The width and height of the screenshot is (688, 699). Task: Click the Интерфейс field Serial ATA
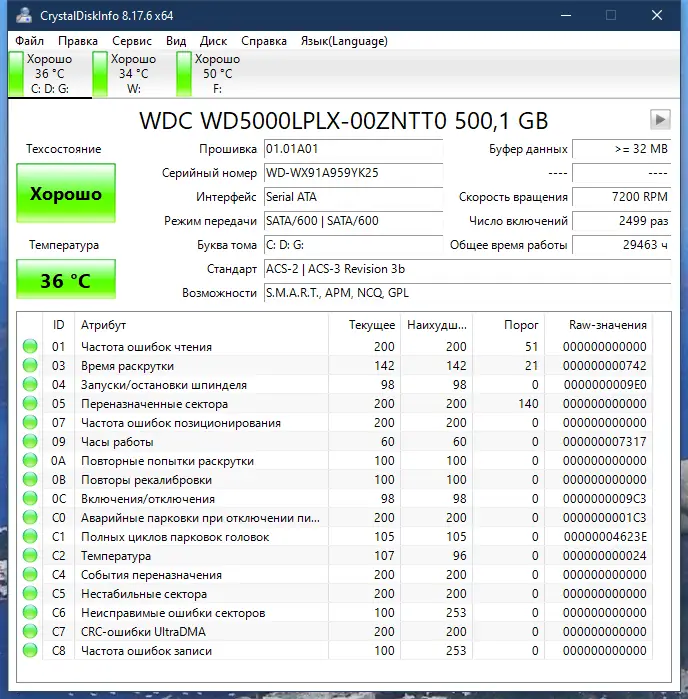pos(353,197)
